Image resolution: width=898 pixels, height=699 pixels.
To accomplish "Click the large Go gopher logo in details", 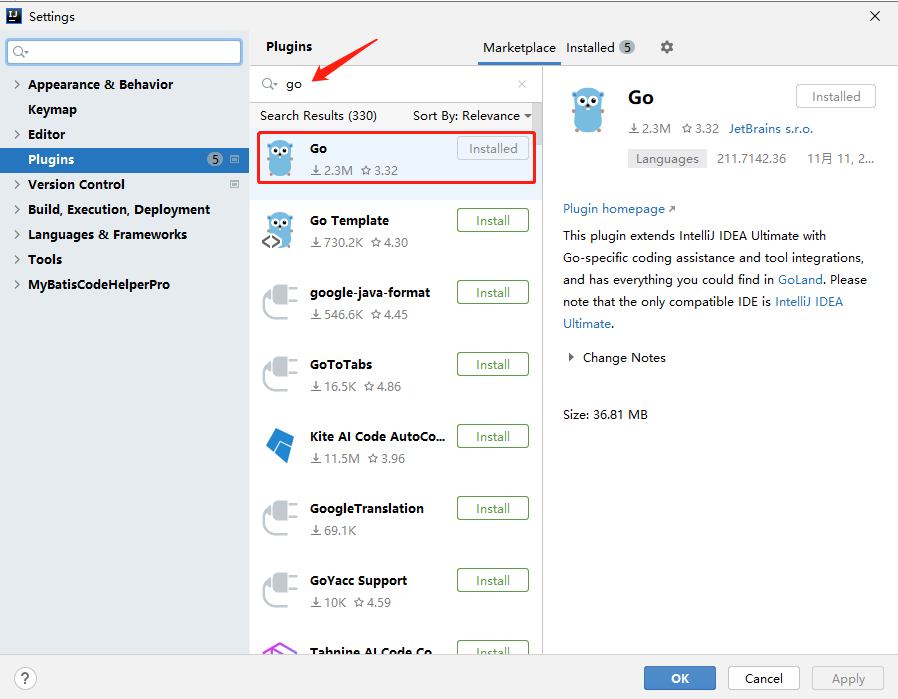I will click(588, 110).
